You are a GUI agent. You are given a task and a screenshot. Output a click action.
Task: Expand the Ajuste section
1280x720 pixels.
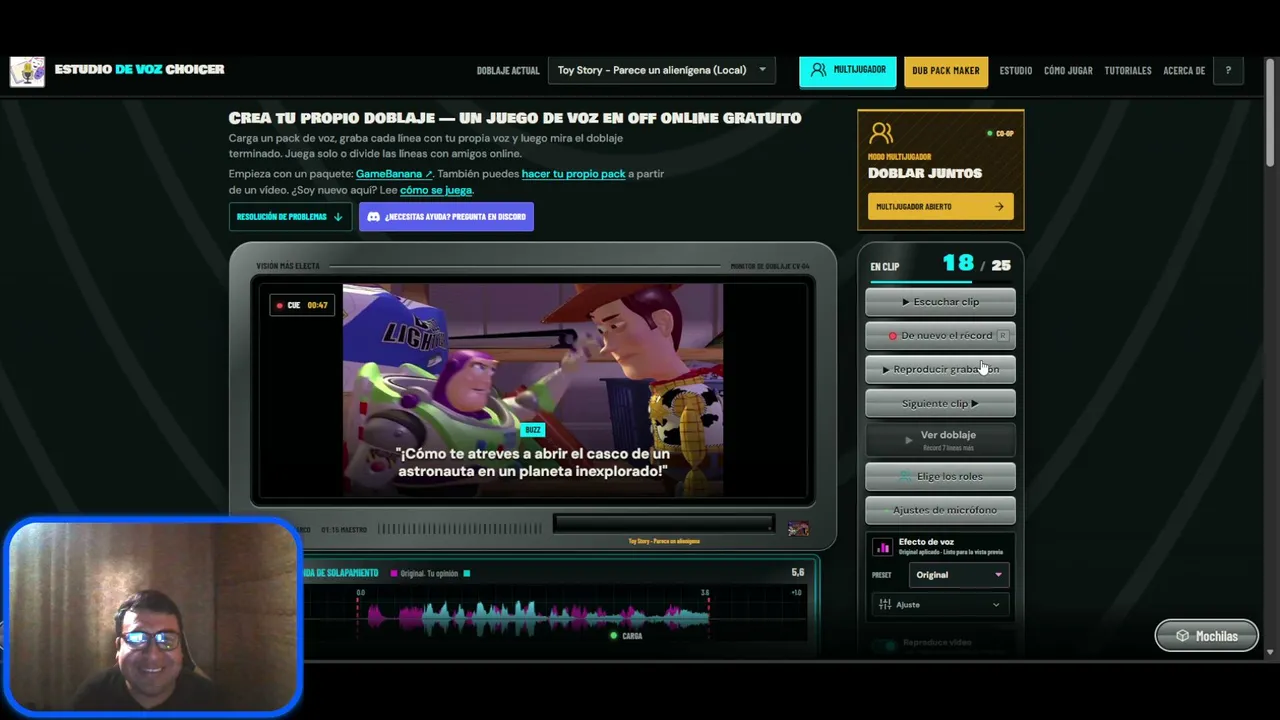939,605
